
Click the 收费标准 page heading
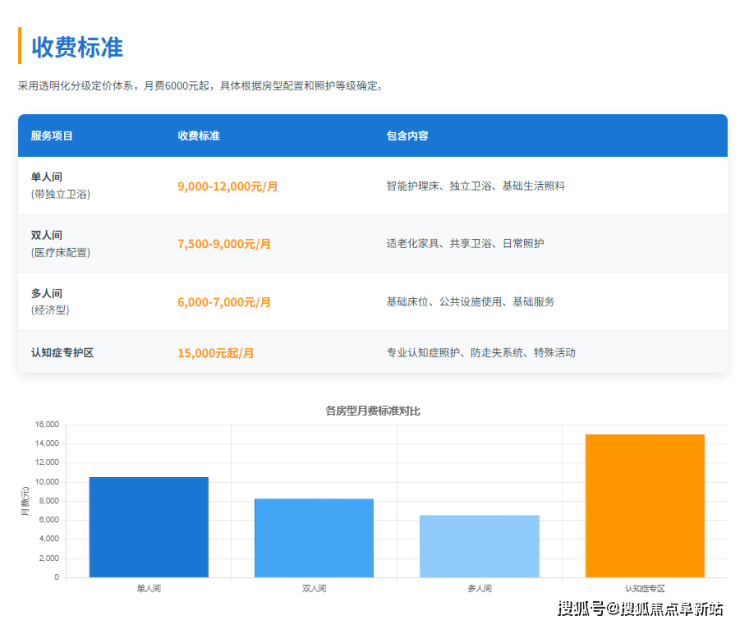[77, 47]
